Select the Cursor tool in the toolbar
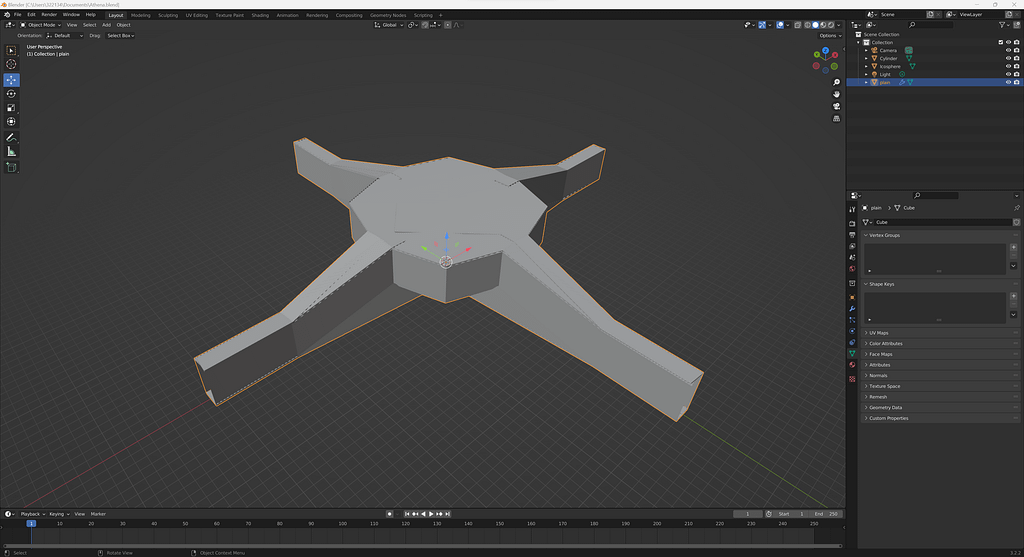 tap(12, 64)
